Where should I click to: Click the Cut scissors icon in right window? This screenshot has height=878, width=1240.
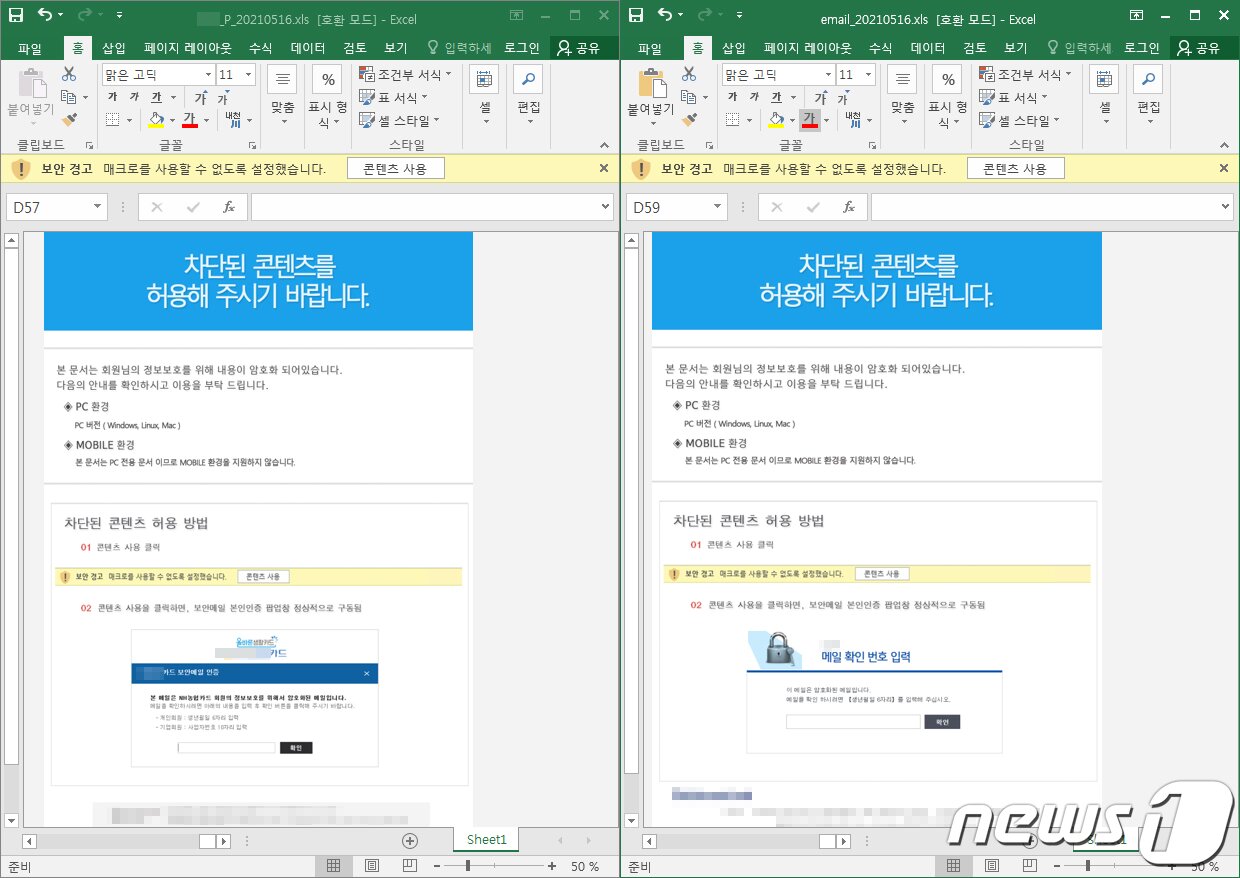(689, 74)
